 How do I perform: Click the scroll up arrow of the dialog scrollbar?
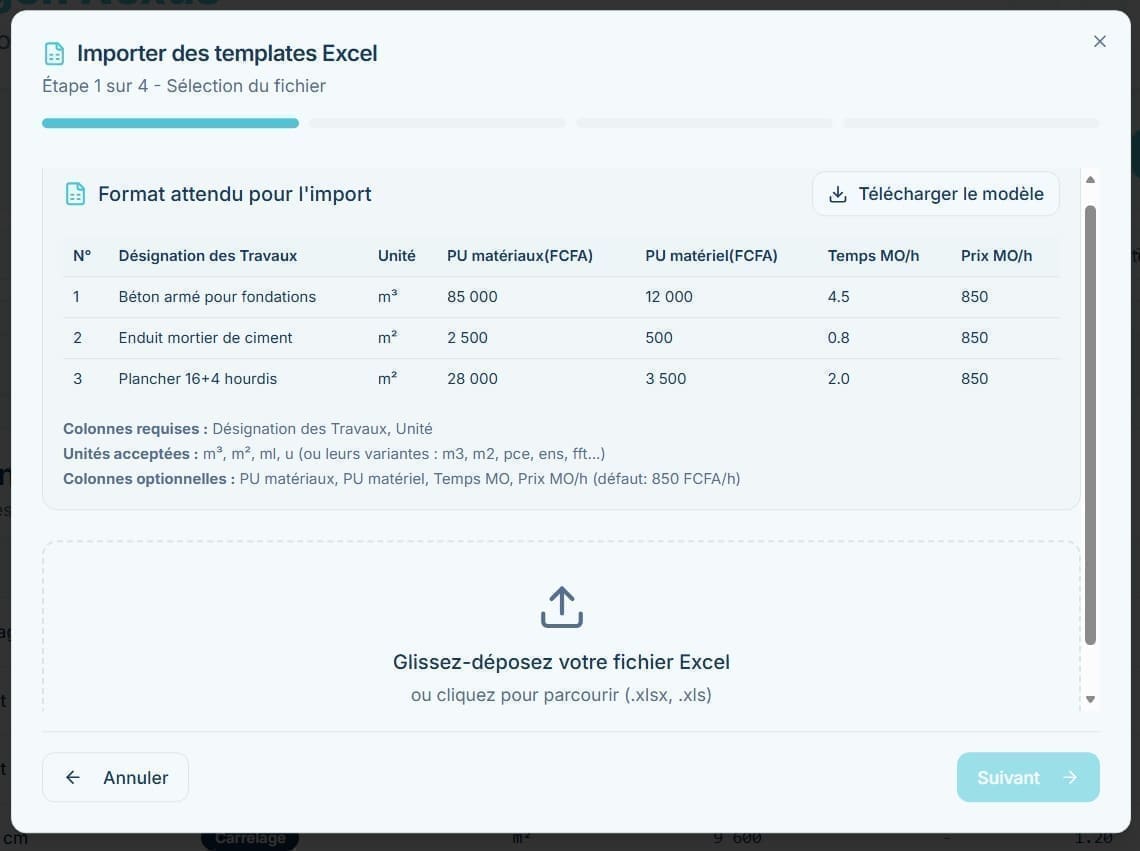pos(1090,180)
